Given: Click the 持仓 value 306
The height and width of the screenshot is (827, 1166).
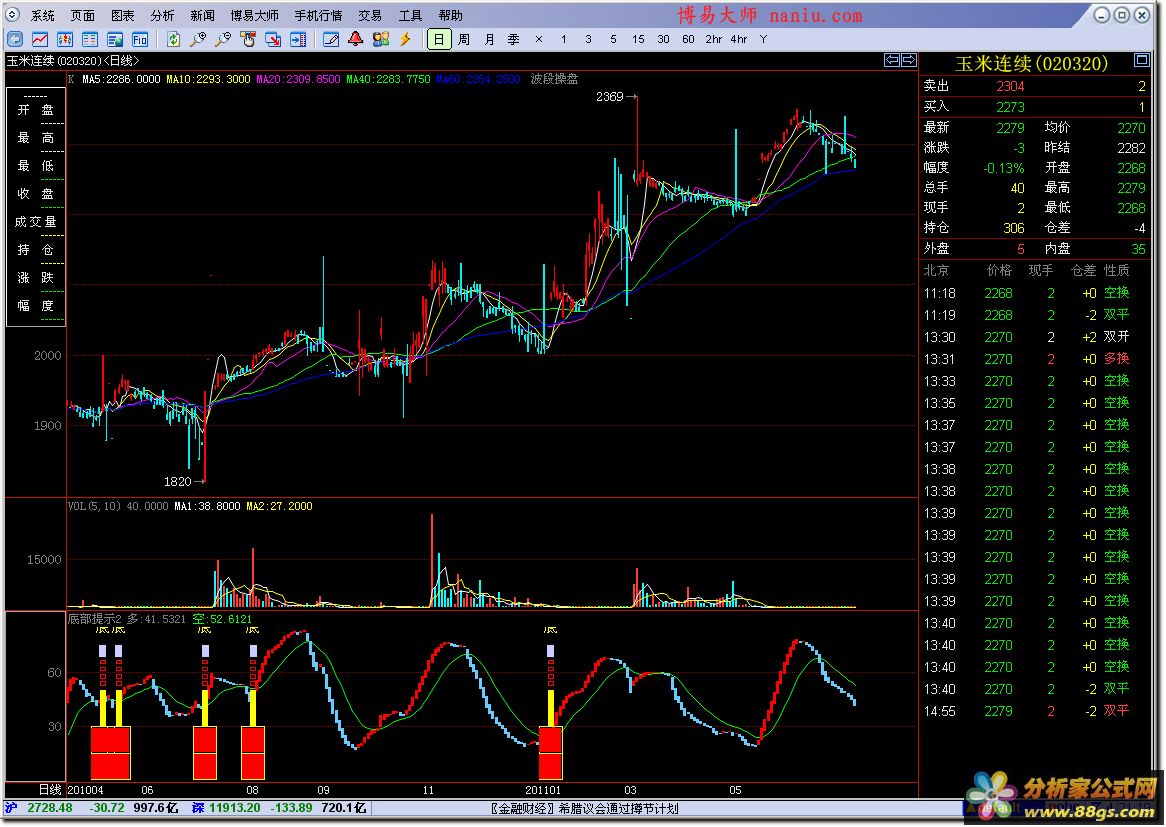Looking at the screenshot, I should (1014, 228).
